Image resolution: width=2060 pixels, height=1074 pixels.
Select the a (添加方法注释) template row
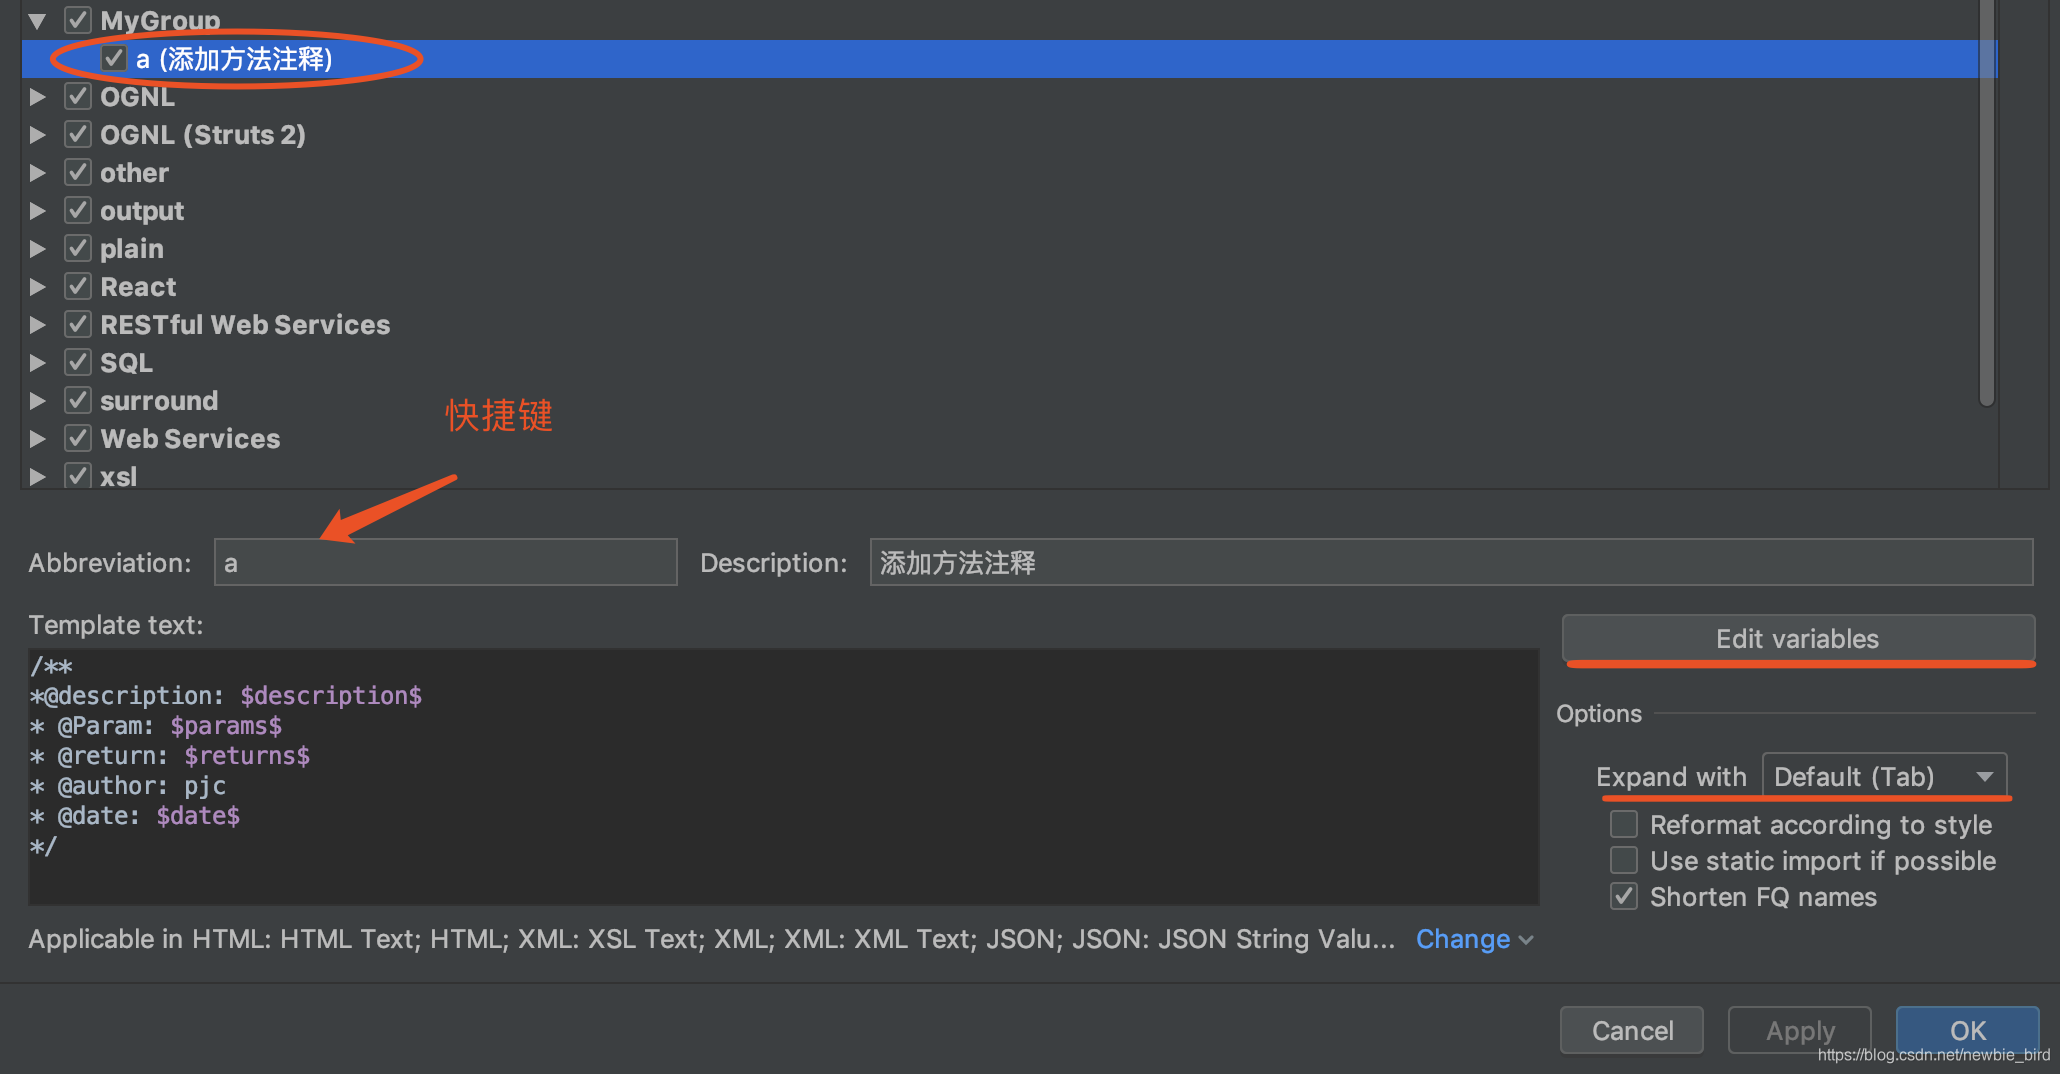coord(1008,59)
